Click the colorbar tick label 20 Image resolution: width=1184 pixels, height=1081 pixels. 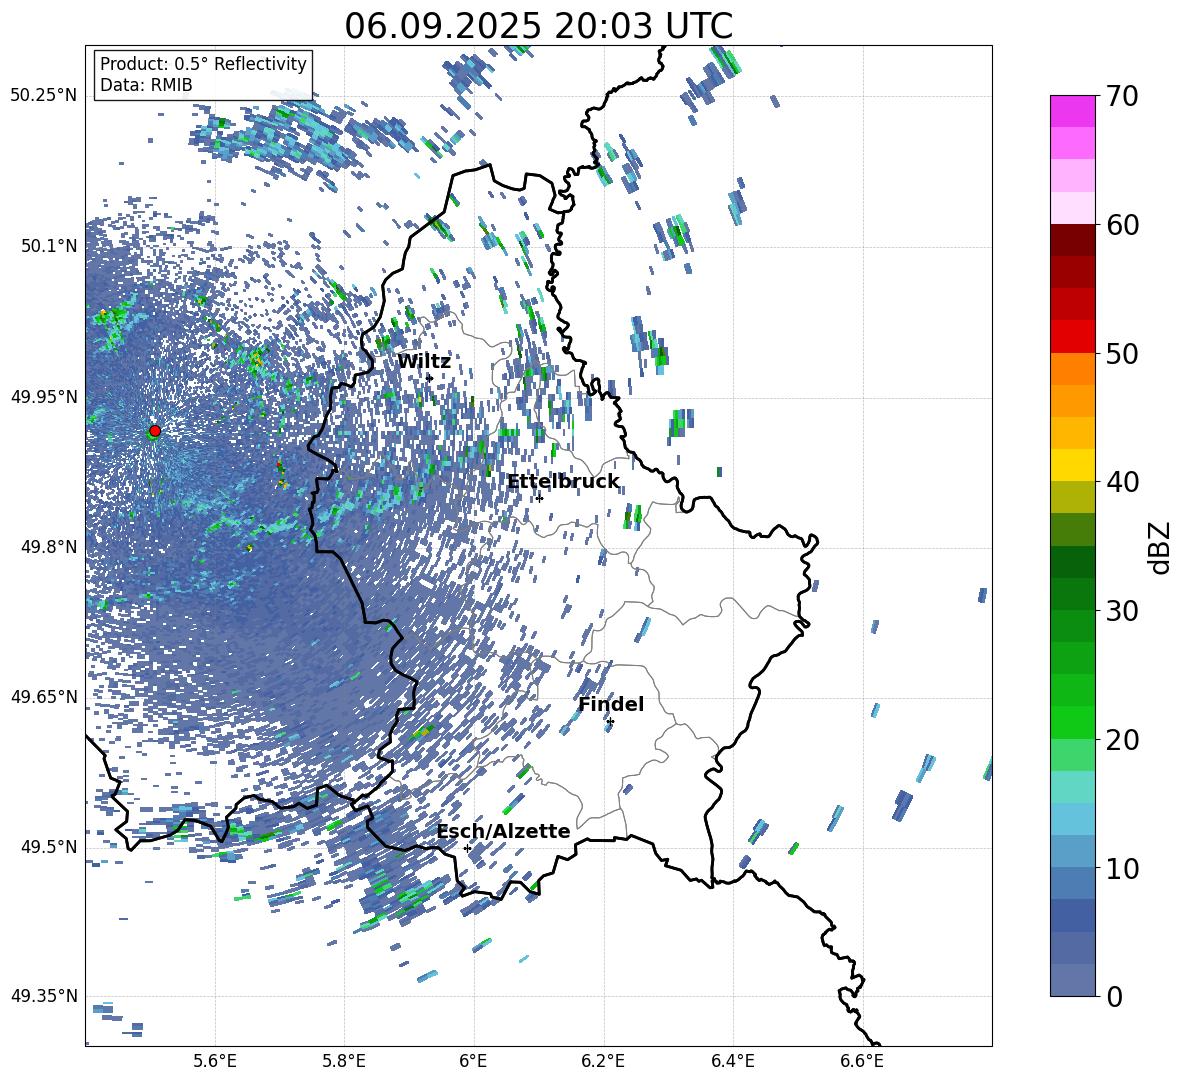1123,739
